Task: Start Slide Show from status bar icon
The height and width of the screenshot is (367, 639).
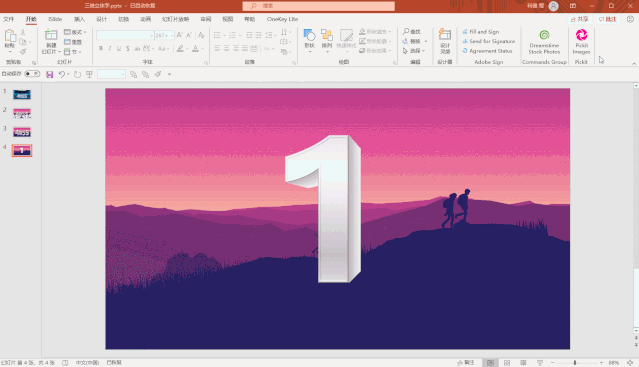Action: [x=540, y=363]
